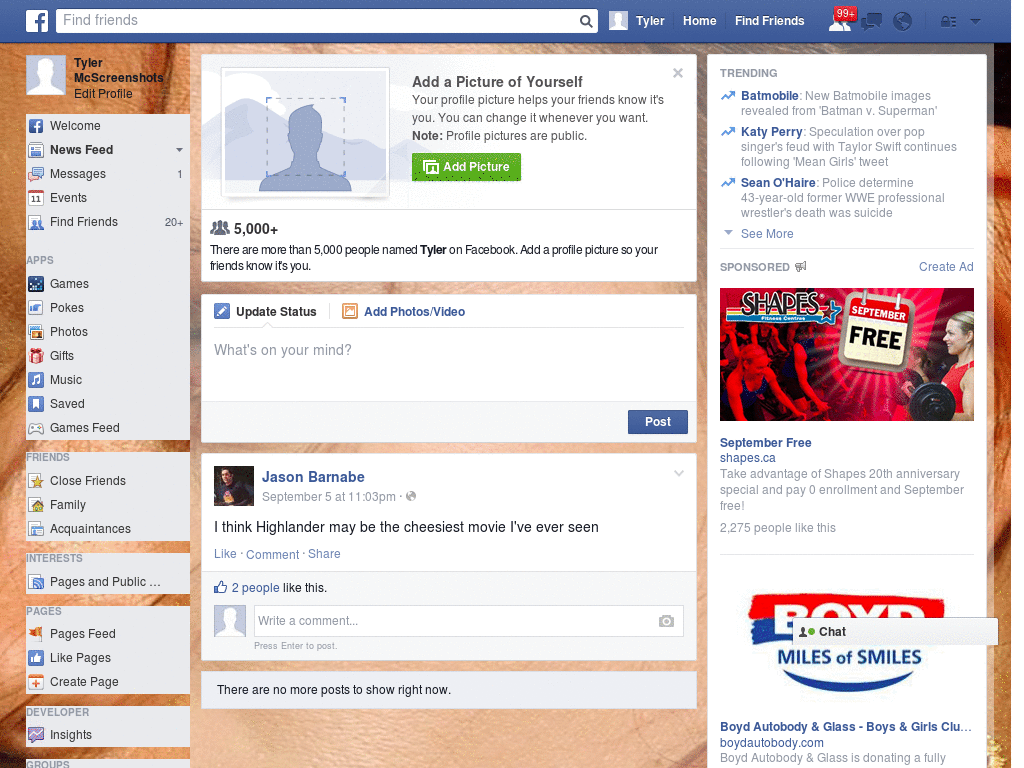The image size is (1024, 768).
Task: Open Find Friends in top bar
Action: click(769, 21)
